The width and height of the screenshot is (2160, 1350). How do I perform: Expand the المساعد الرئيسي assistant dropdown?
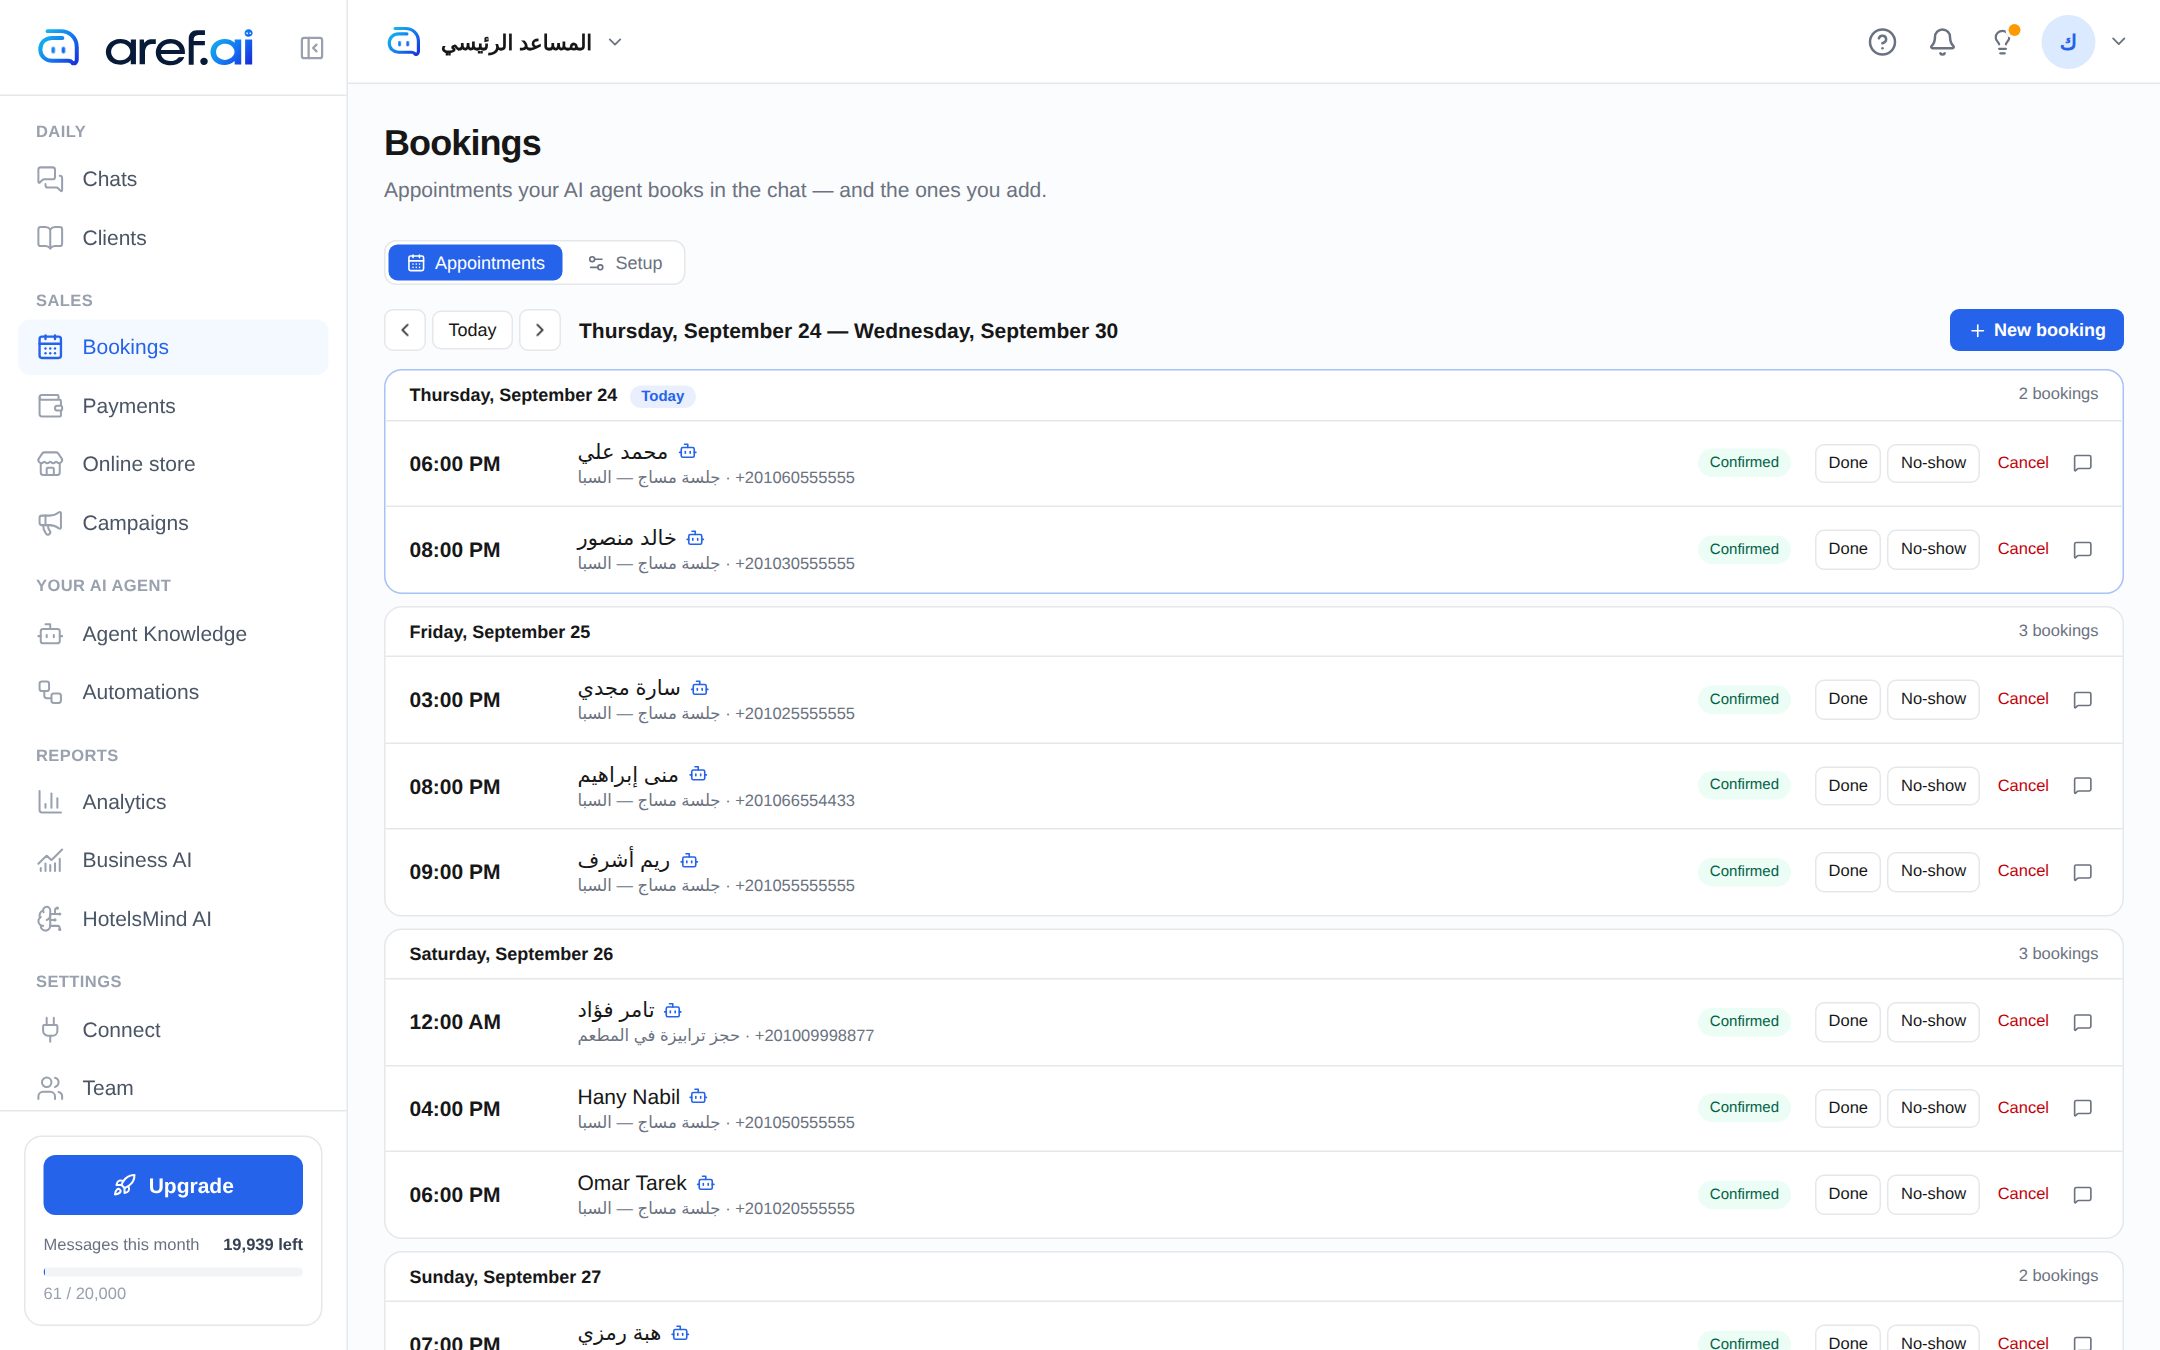pyautogui.click(x=505, y=42)
